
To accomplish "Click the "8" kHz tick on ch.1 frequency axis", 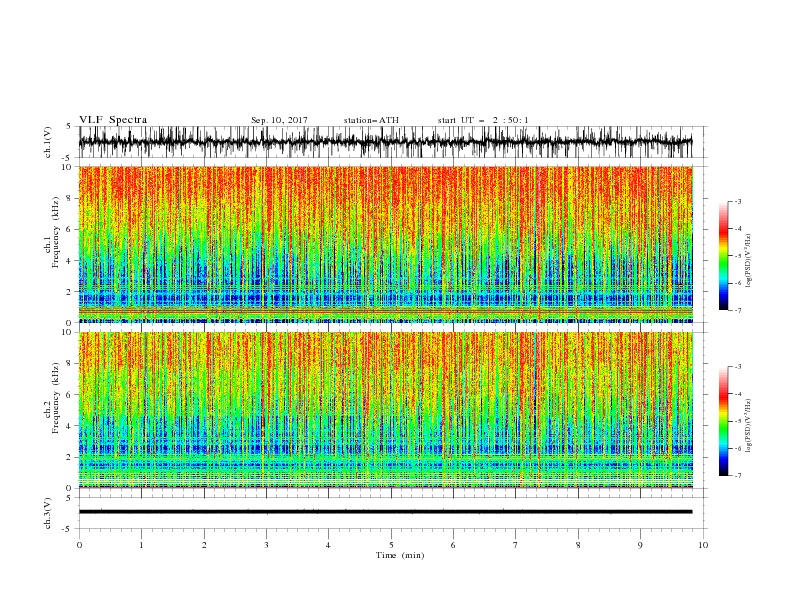I will [x=70, y=198].
